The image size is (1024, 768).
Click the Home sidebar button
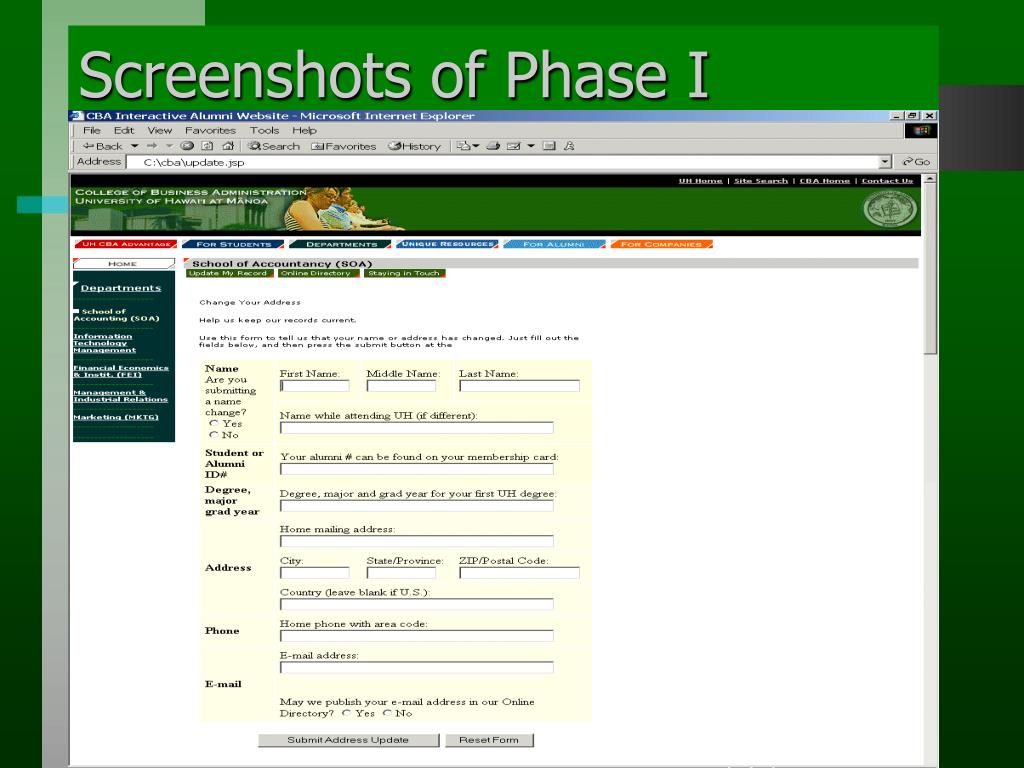coord(123,264)
